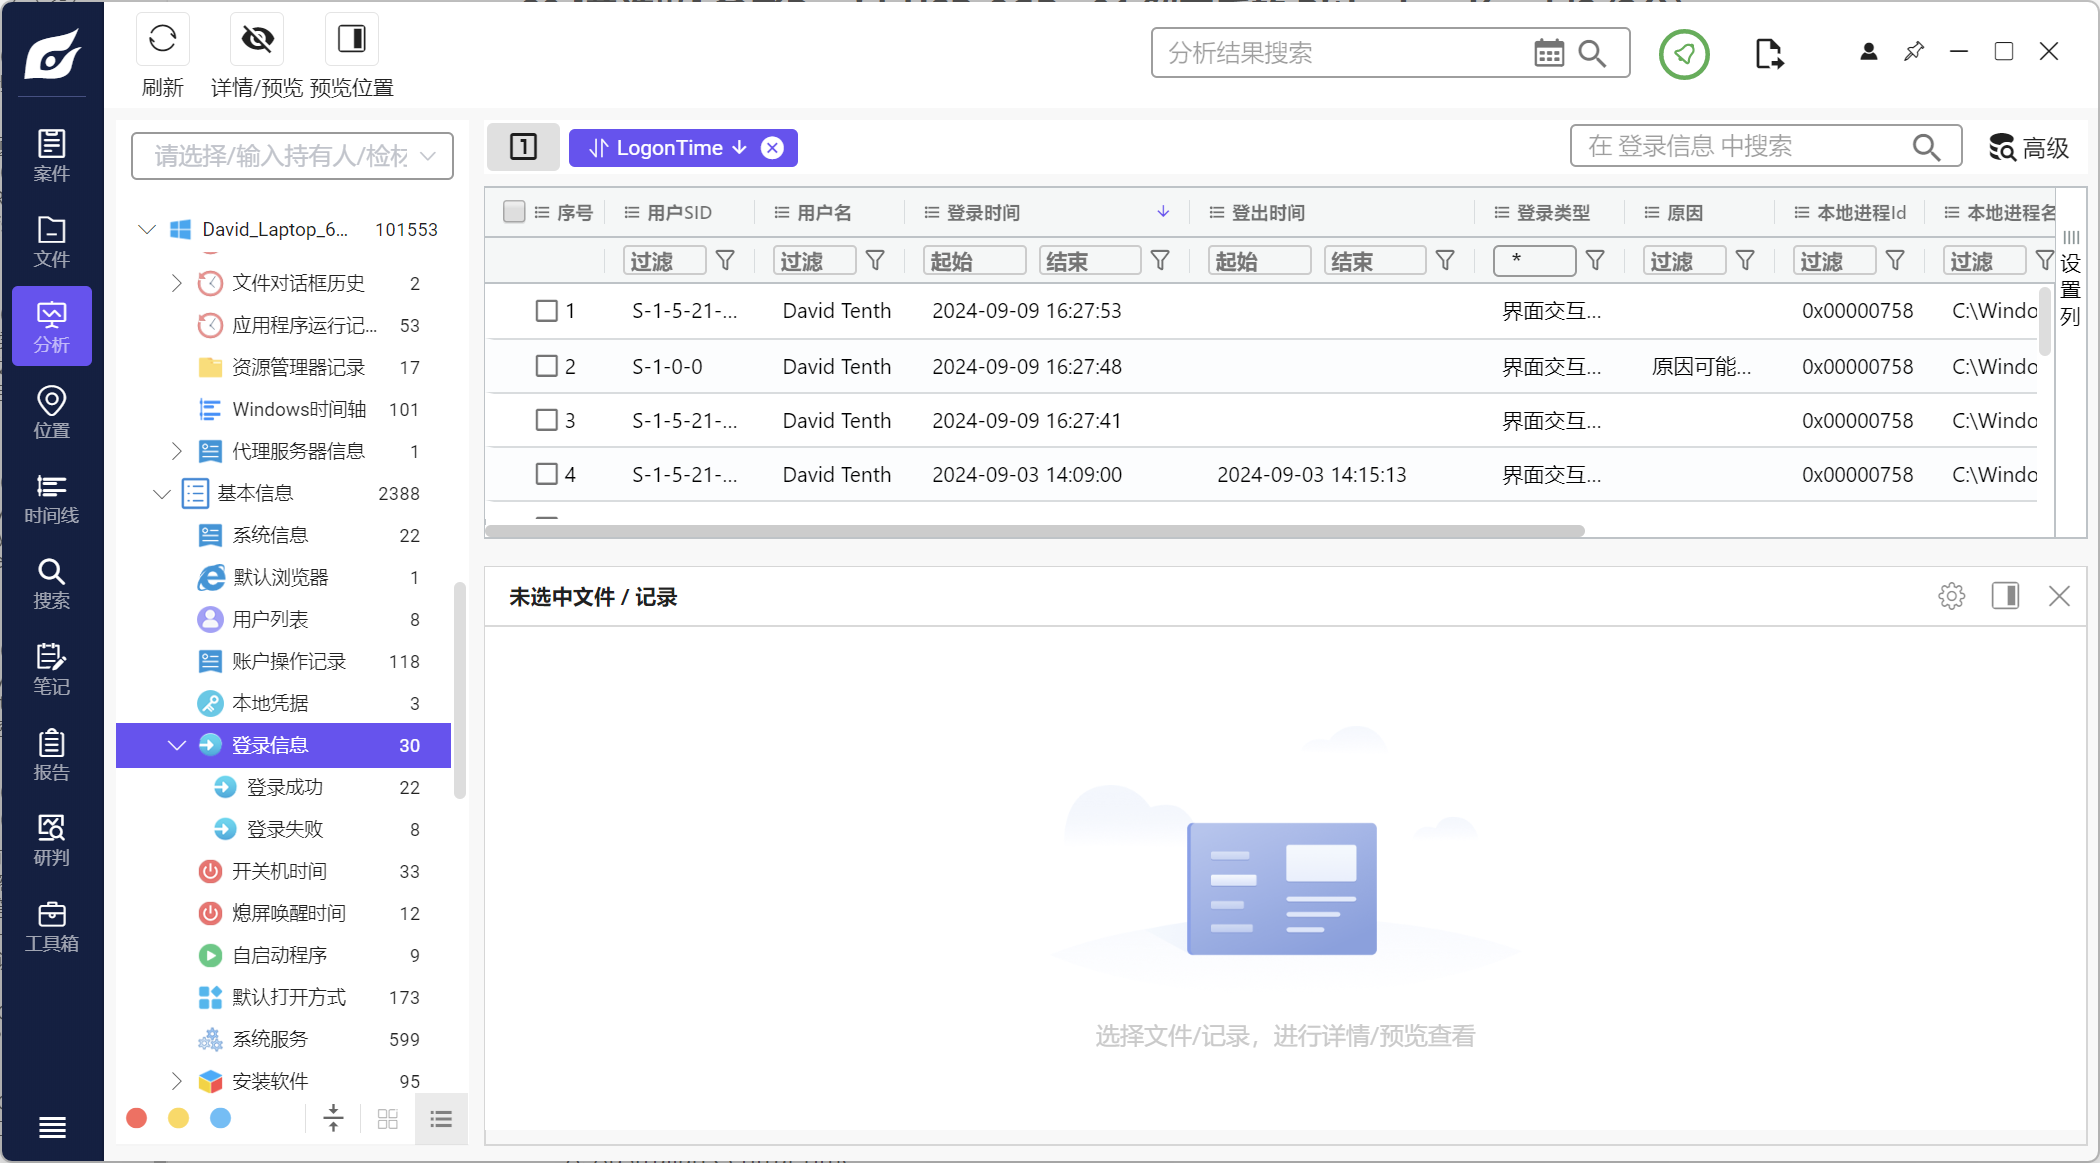Click the yellow color tag dot
This screenshot has width=2100, height=1163.
coord(178,1118)
